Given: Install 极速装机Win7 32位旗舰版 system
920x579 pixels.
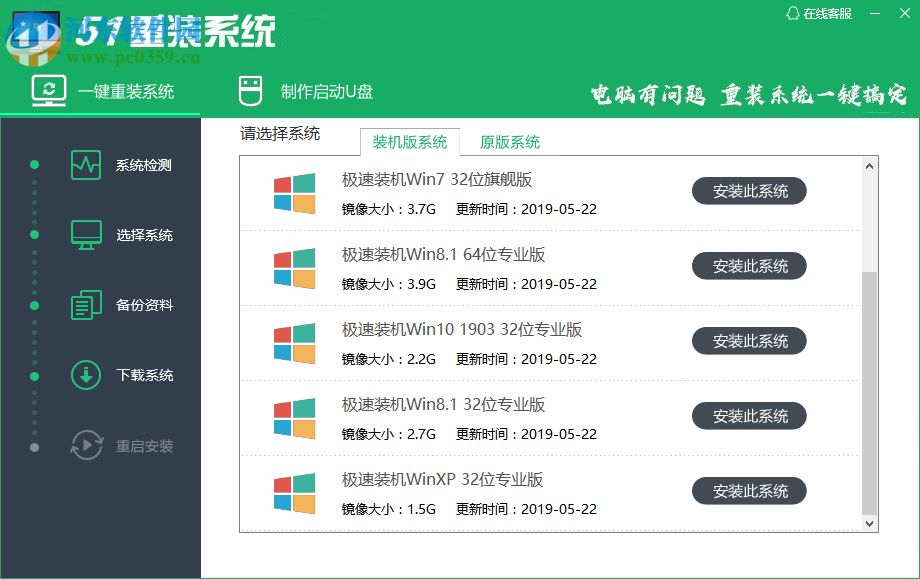Looking at the screenshot, I should point(749,191).
